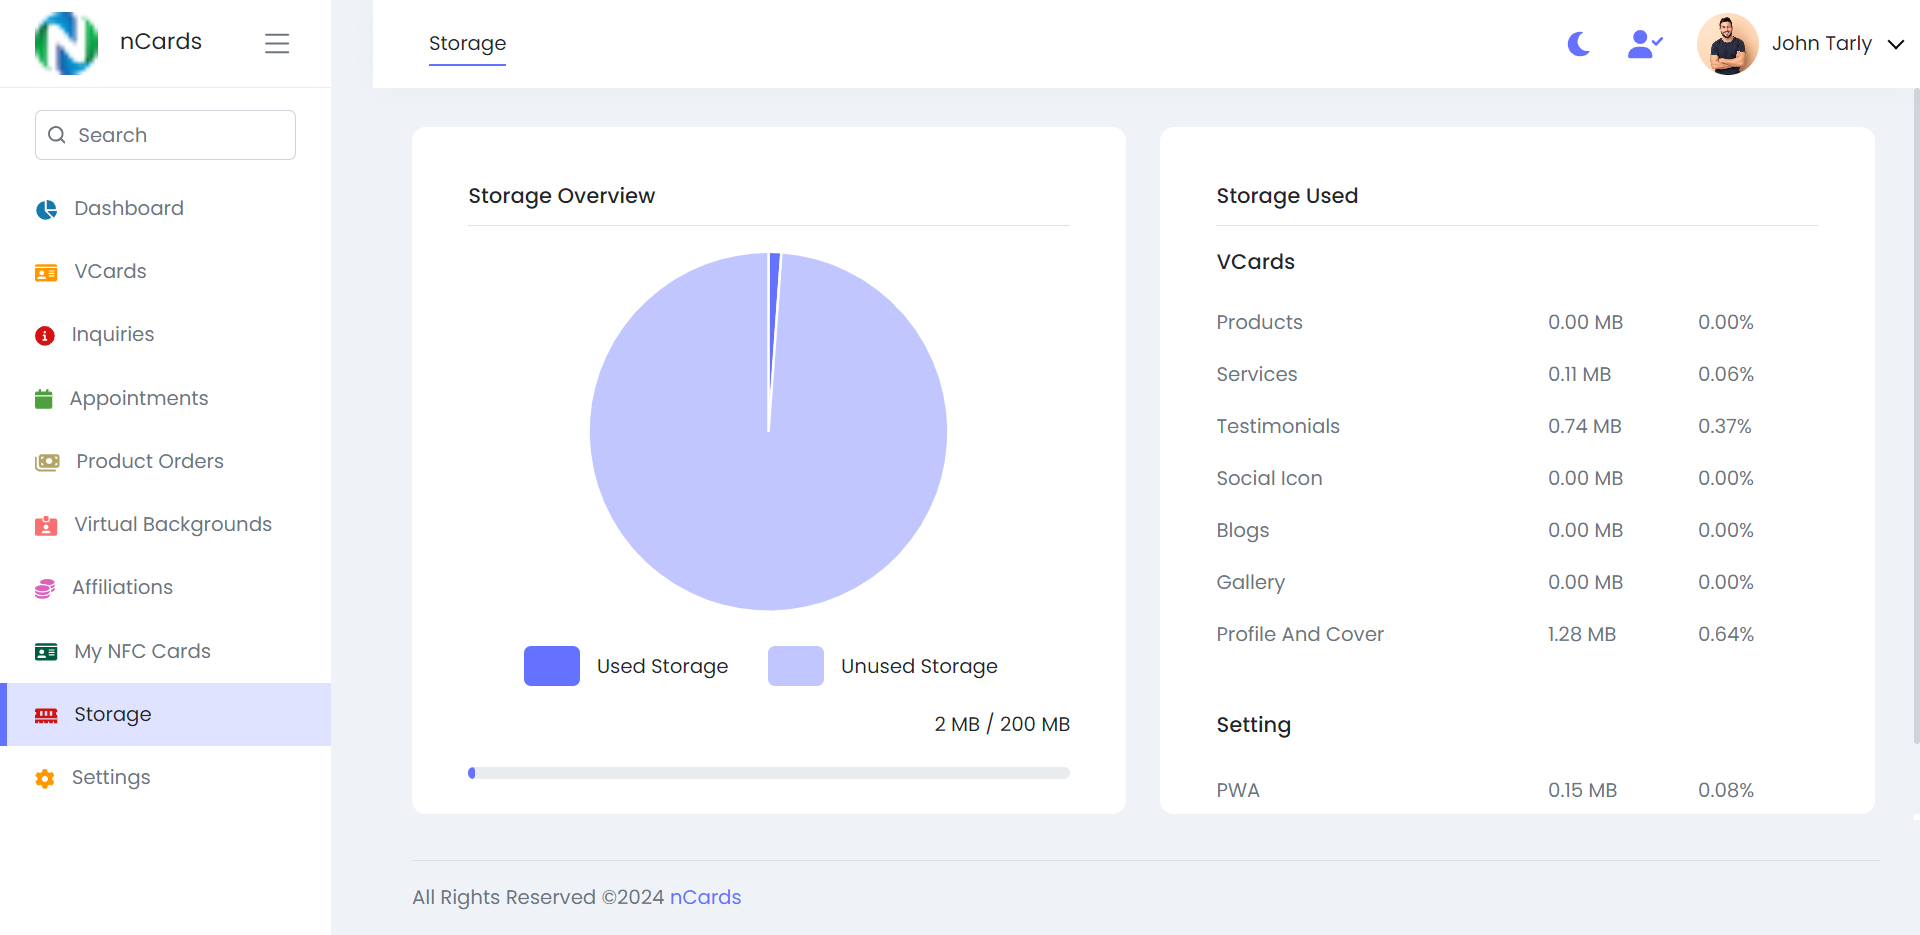Image resolution: width=1920 pixels, height=935 pixels.
Task: Click John Tarly's avatar picture
Action: (1727, 44)
